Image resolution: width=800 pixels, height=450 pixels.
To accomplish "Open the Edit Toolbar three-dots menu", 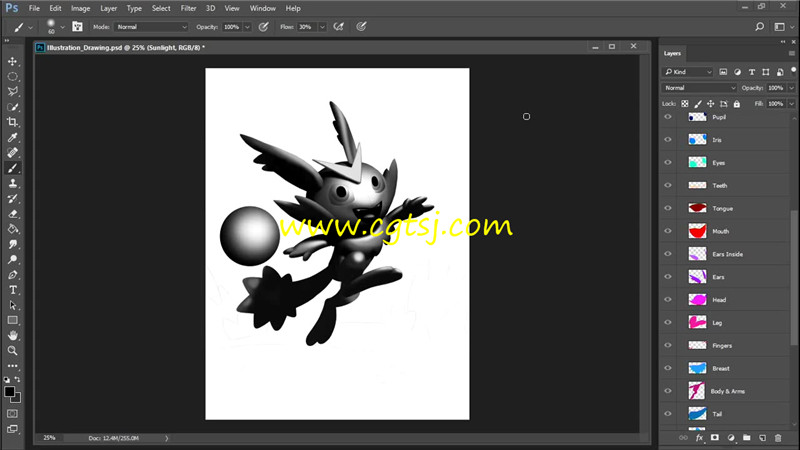I will point(12,366).
